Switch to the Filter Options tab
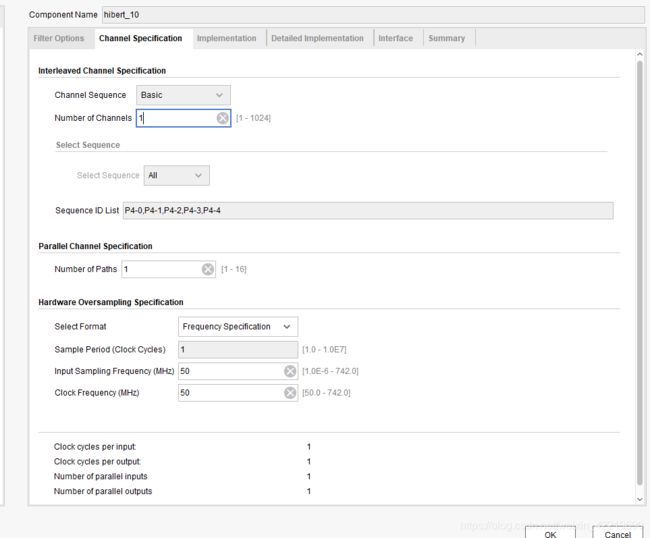 59,38
